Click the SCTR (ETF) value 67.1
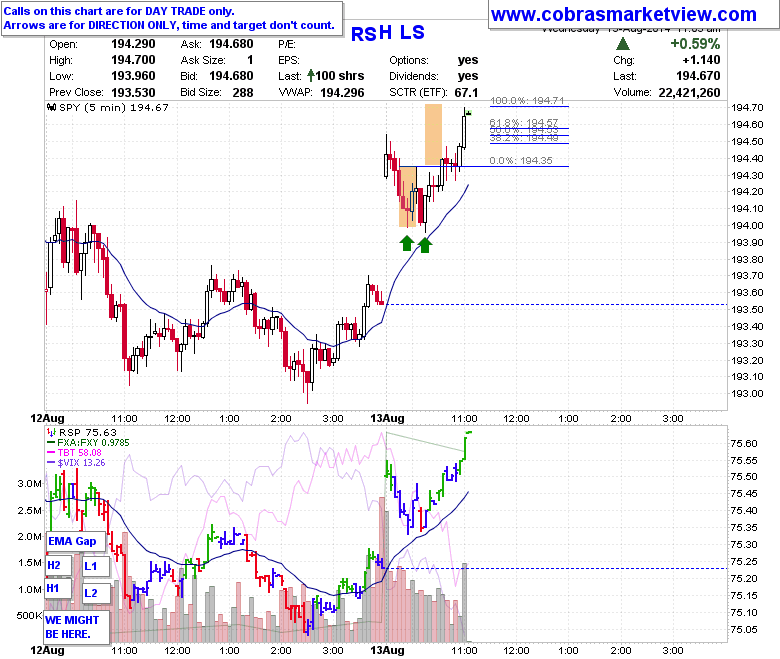Image resolution: width=780 pixels, height=659 pixels. click(x=466, y=93)
